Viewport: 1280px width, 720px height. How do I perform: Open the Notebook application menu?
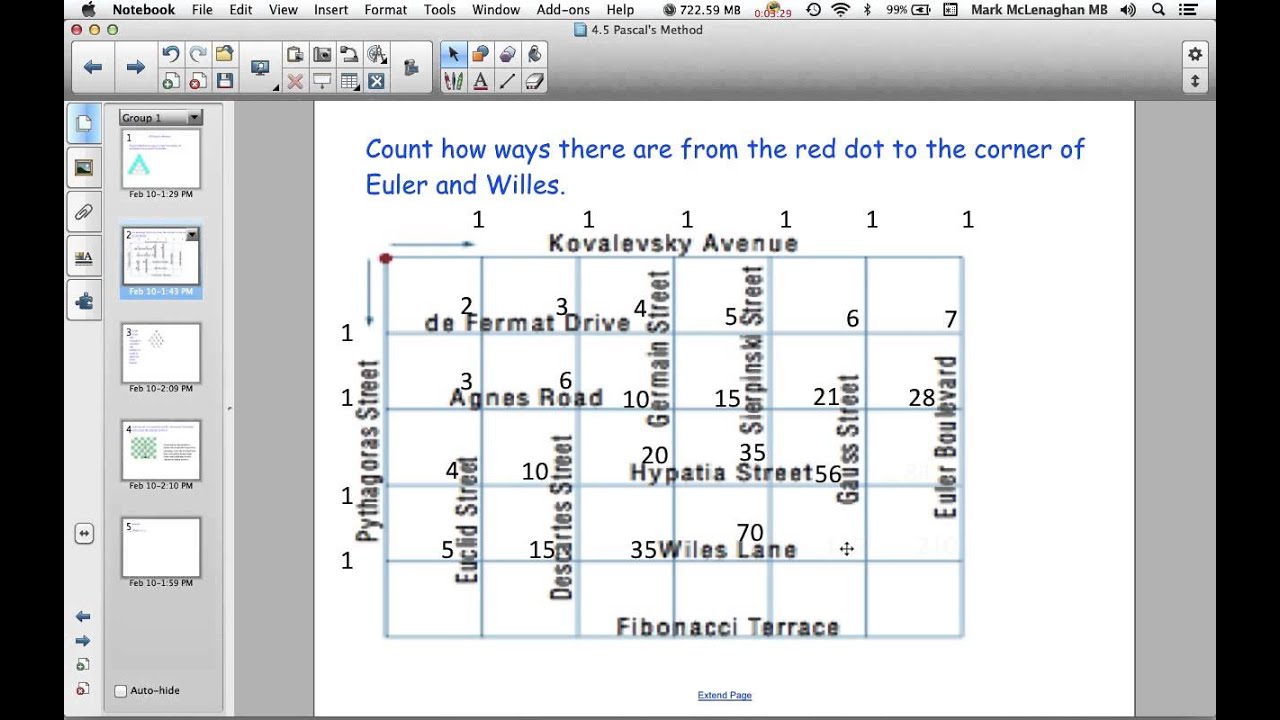144,9
